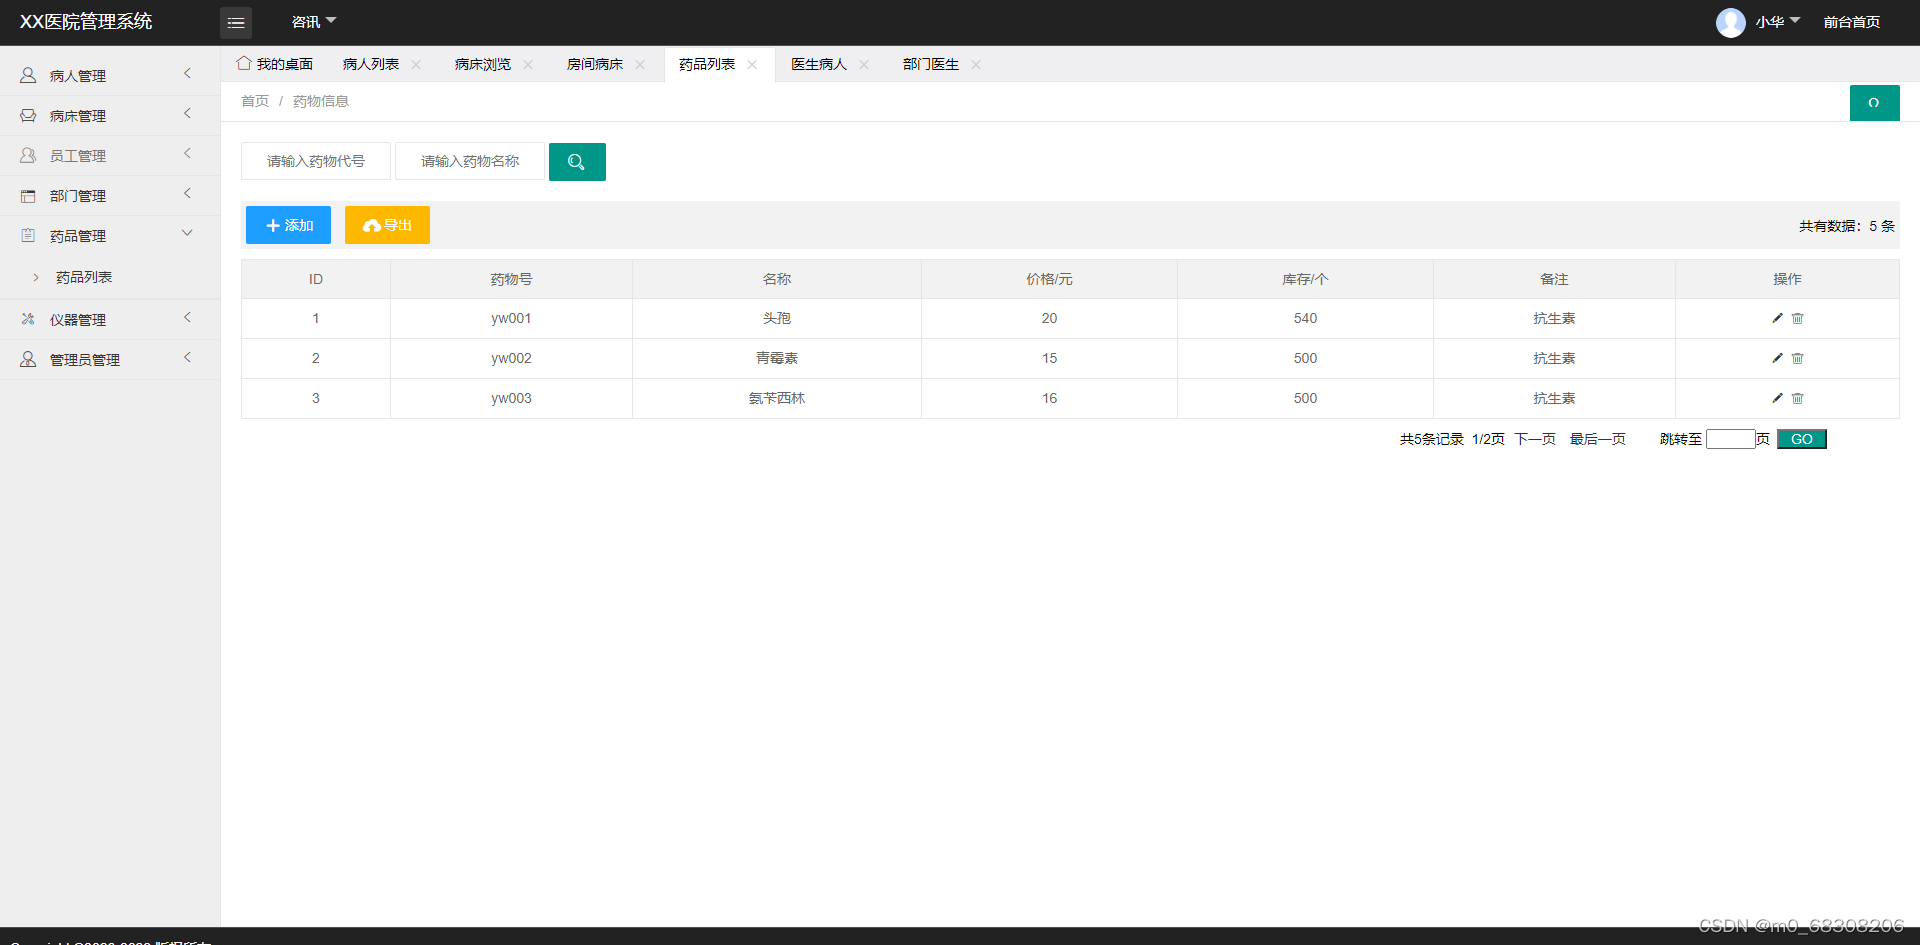Click the 库存/个 column header

[1305, 279]
